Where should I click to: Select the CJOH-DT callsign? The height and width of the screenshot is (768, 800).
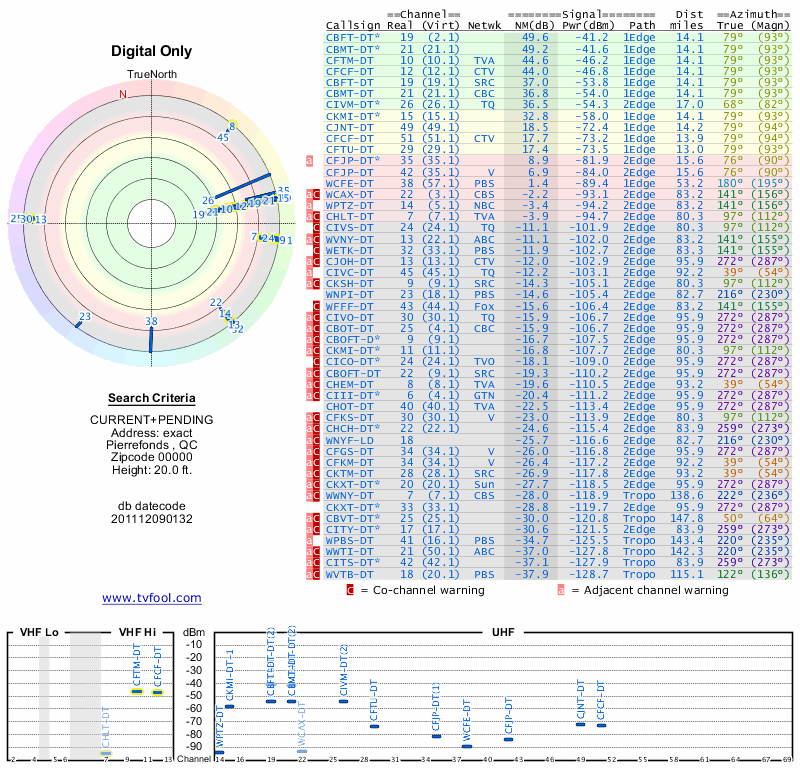349,261
